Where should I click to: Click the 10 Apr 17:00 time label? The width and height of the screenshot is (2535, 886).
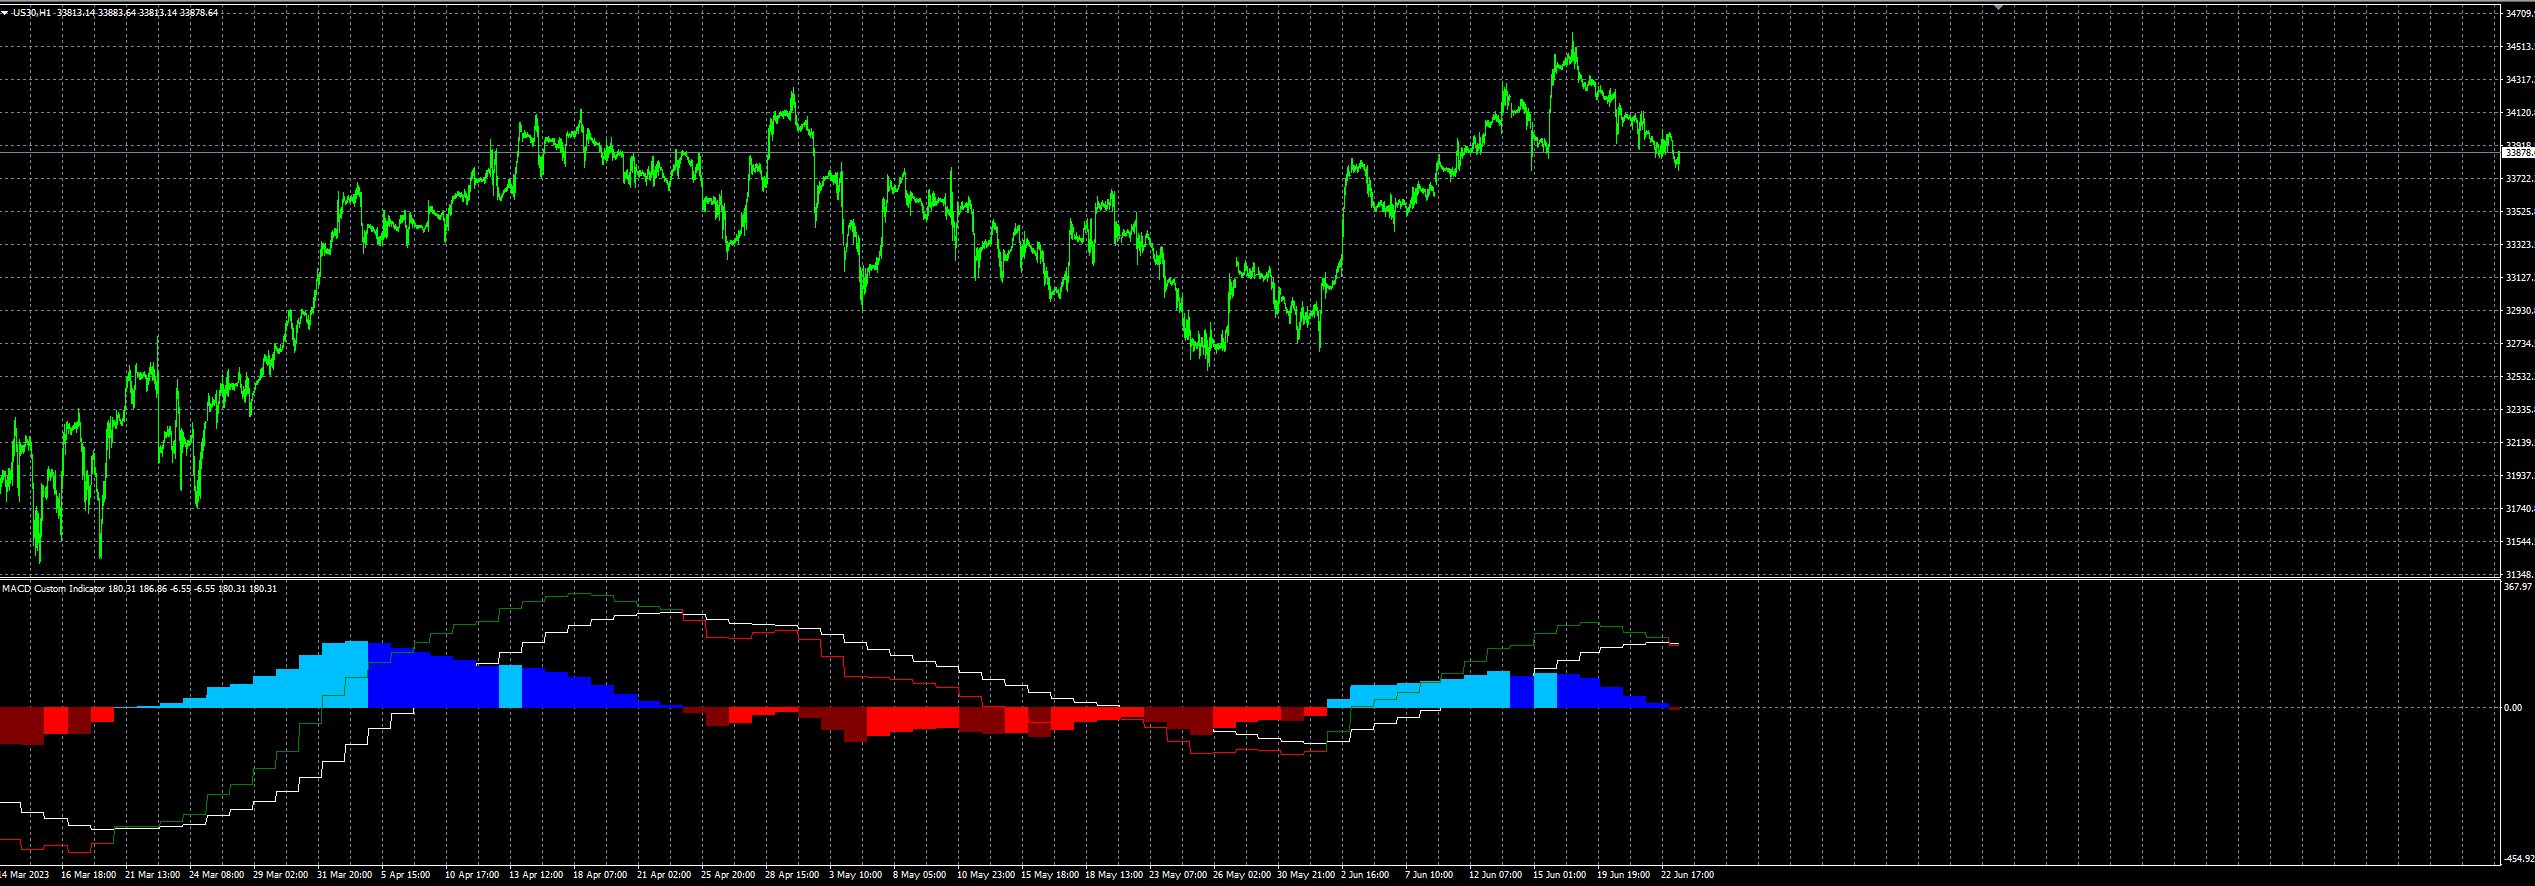click(472, 875)
